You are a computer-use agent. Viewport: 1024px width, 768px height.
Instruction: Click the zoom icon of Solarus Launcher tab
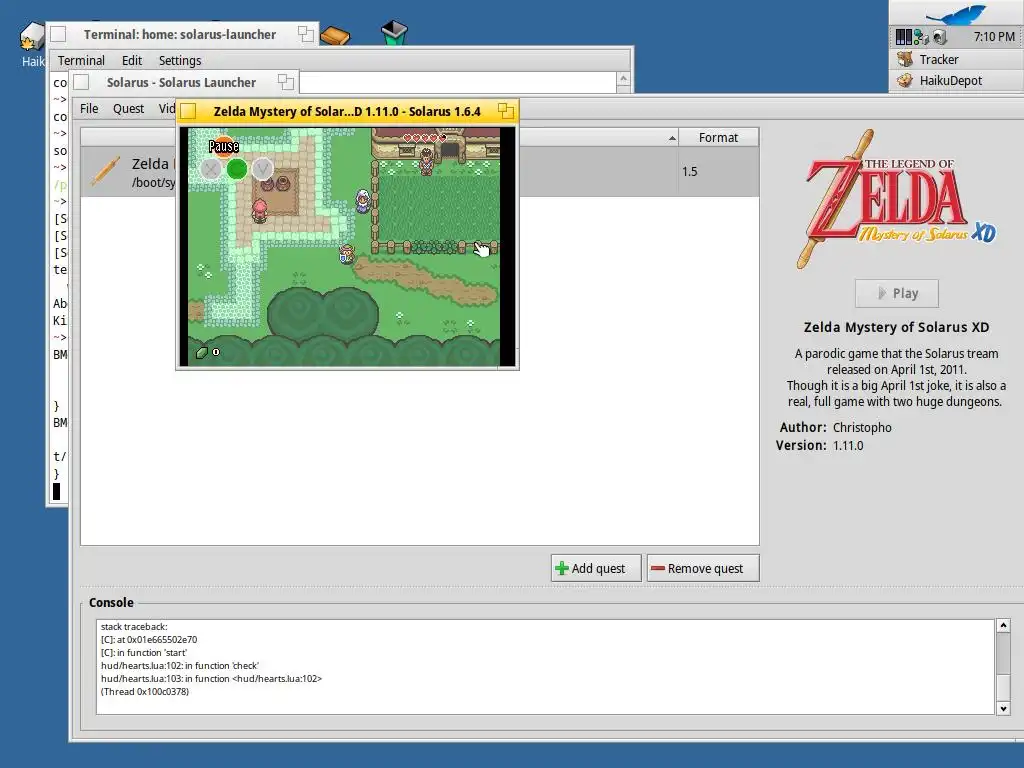pyautogui.click(x=285, y=82)
